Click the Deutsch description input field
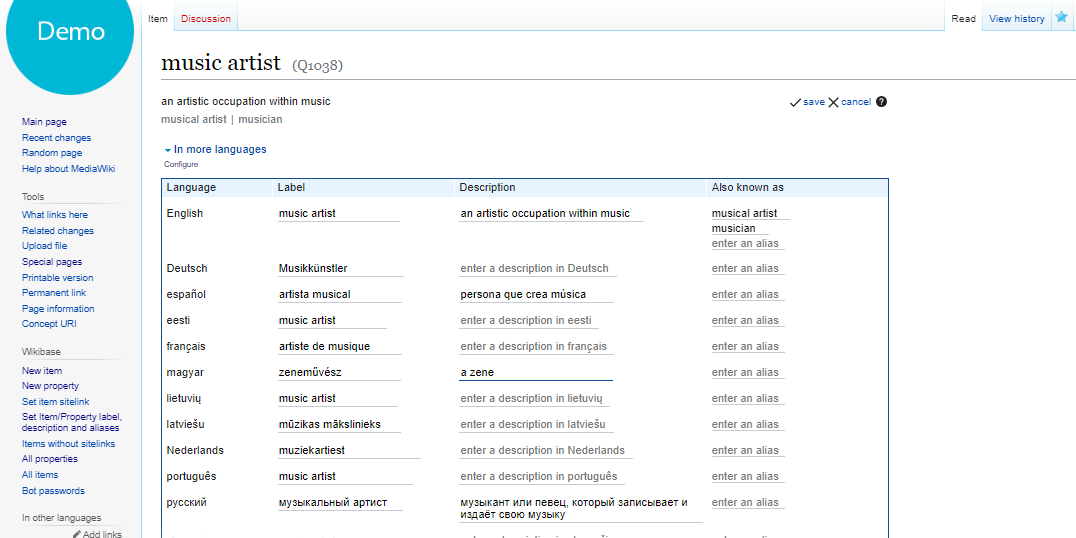 (537, 268)
